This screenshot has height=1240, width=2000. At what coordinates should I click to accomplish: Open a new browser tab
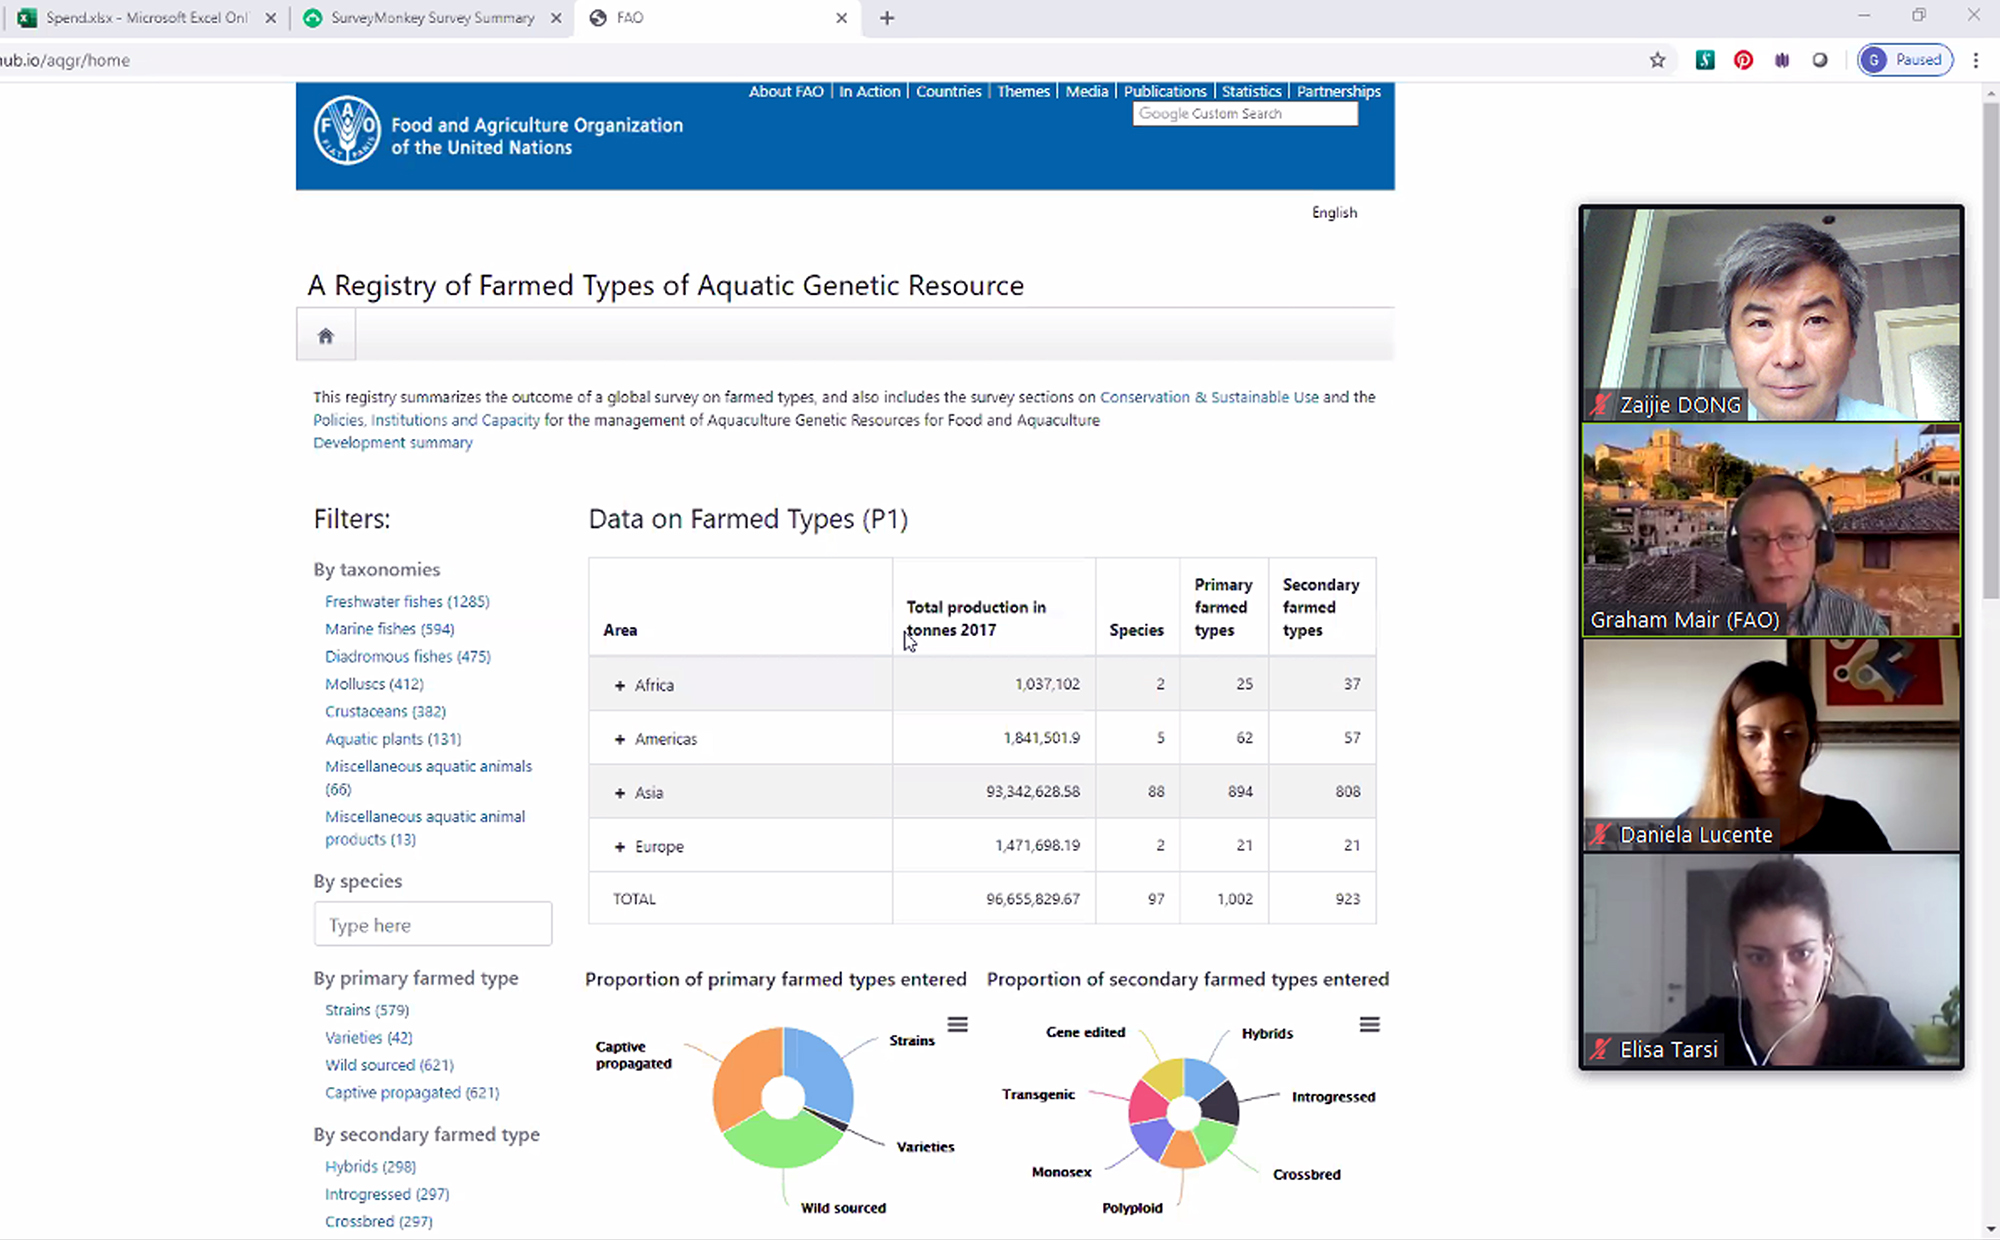887,18
